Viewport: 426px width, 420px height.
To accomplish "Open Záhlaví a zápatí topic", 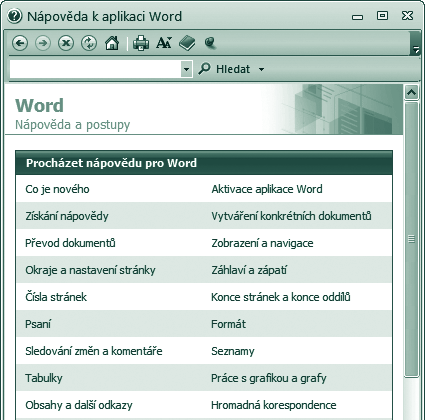I will pos(249,270).
